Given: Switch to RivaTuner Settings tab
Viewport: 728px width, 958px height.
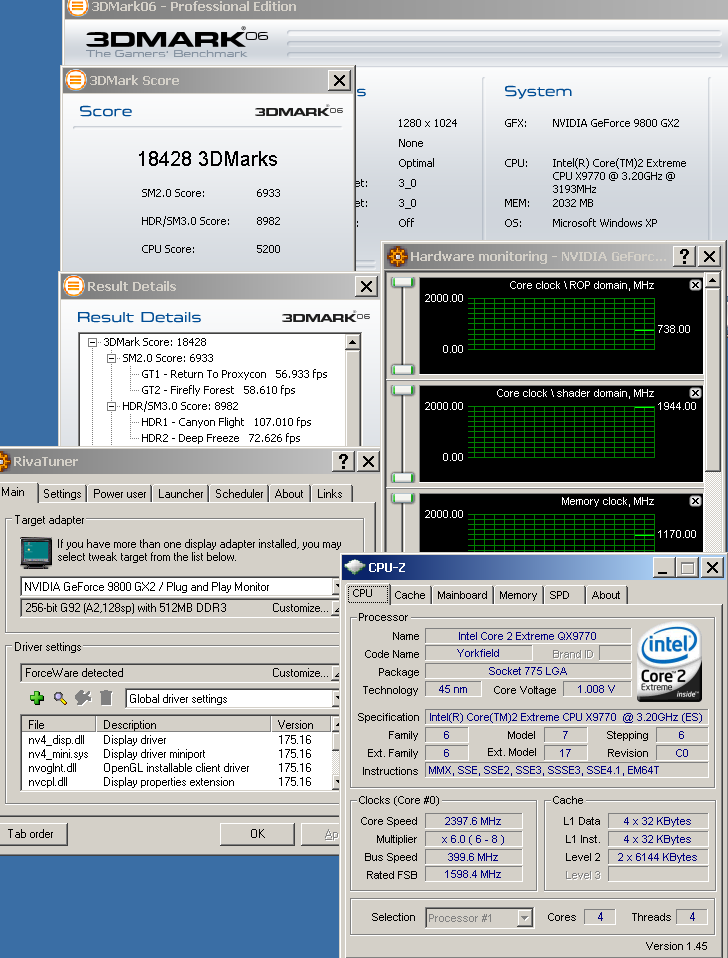Looking at the screenshot, I should [x=62, y=494].
